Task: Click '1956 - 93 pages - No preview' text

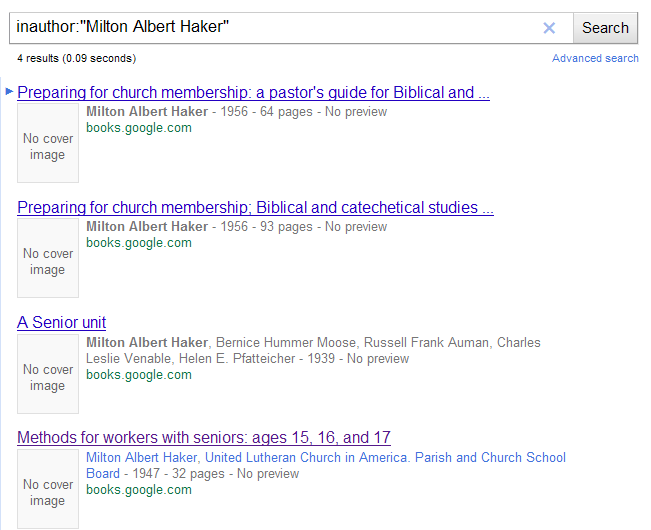Action: pyautogui.click(x=303, y=227)
